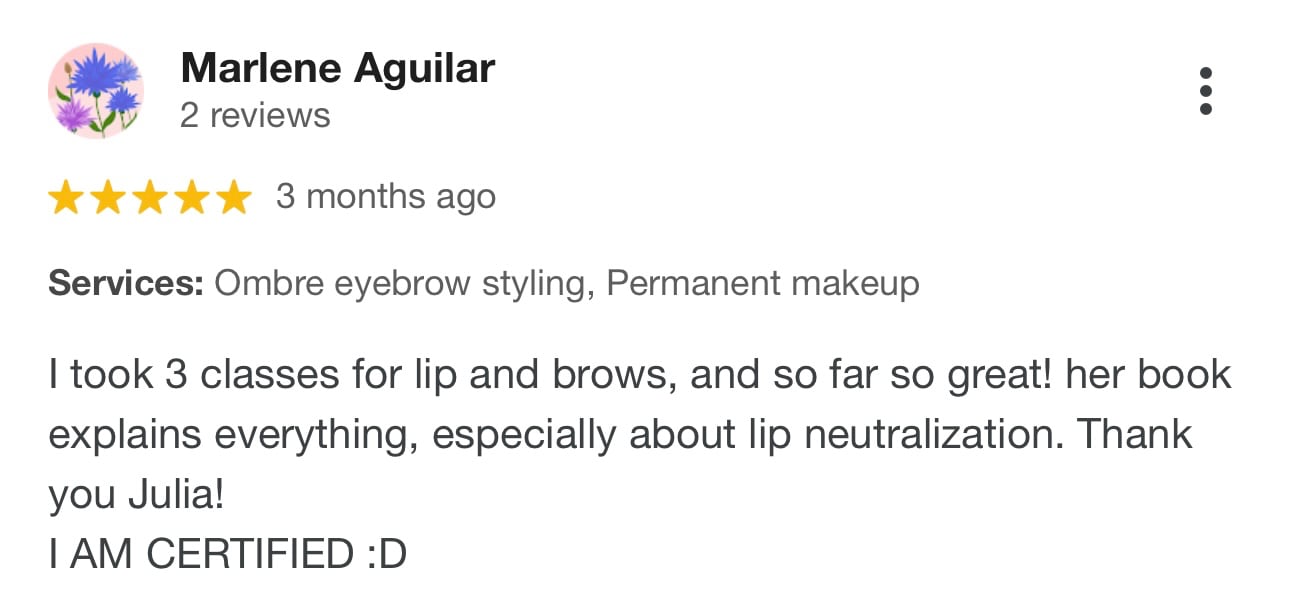Select "Ombre eyebrow styling" service text

(400, 284)
